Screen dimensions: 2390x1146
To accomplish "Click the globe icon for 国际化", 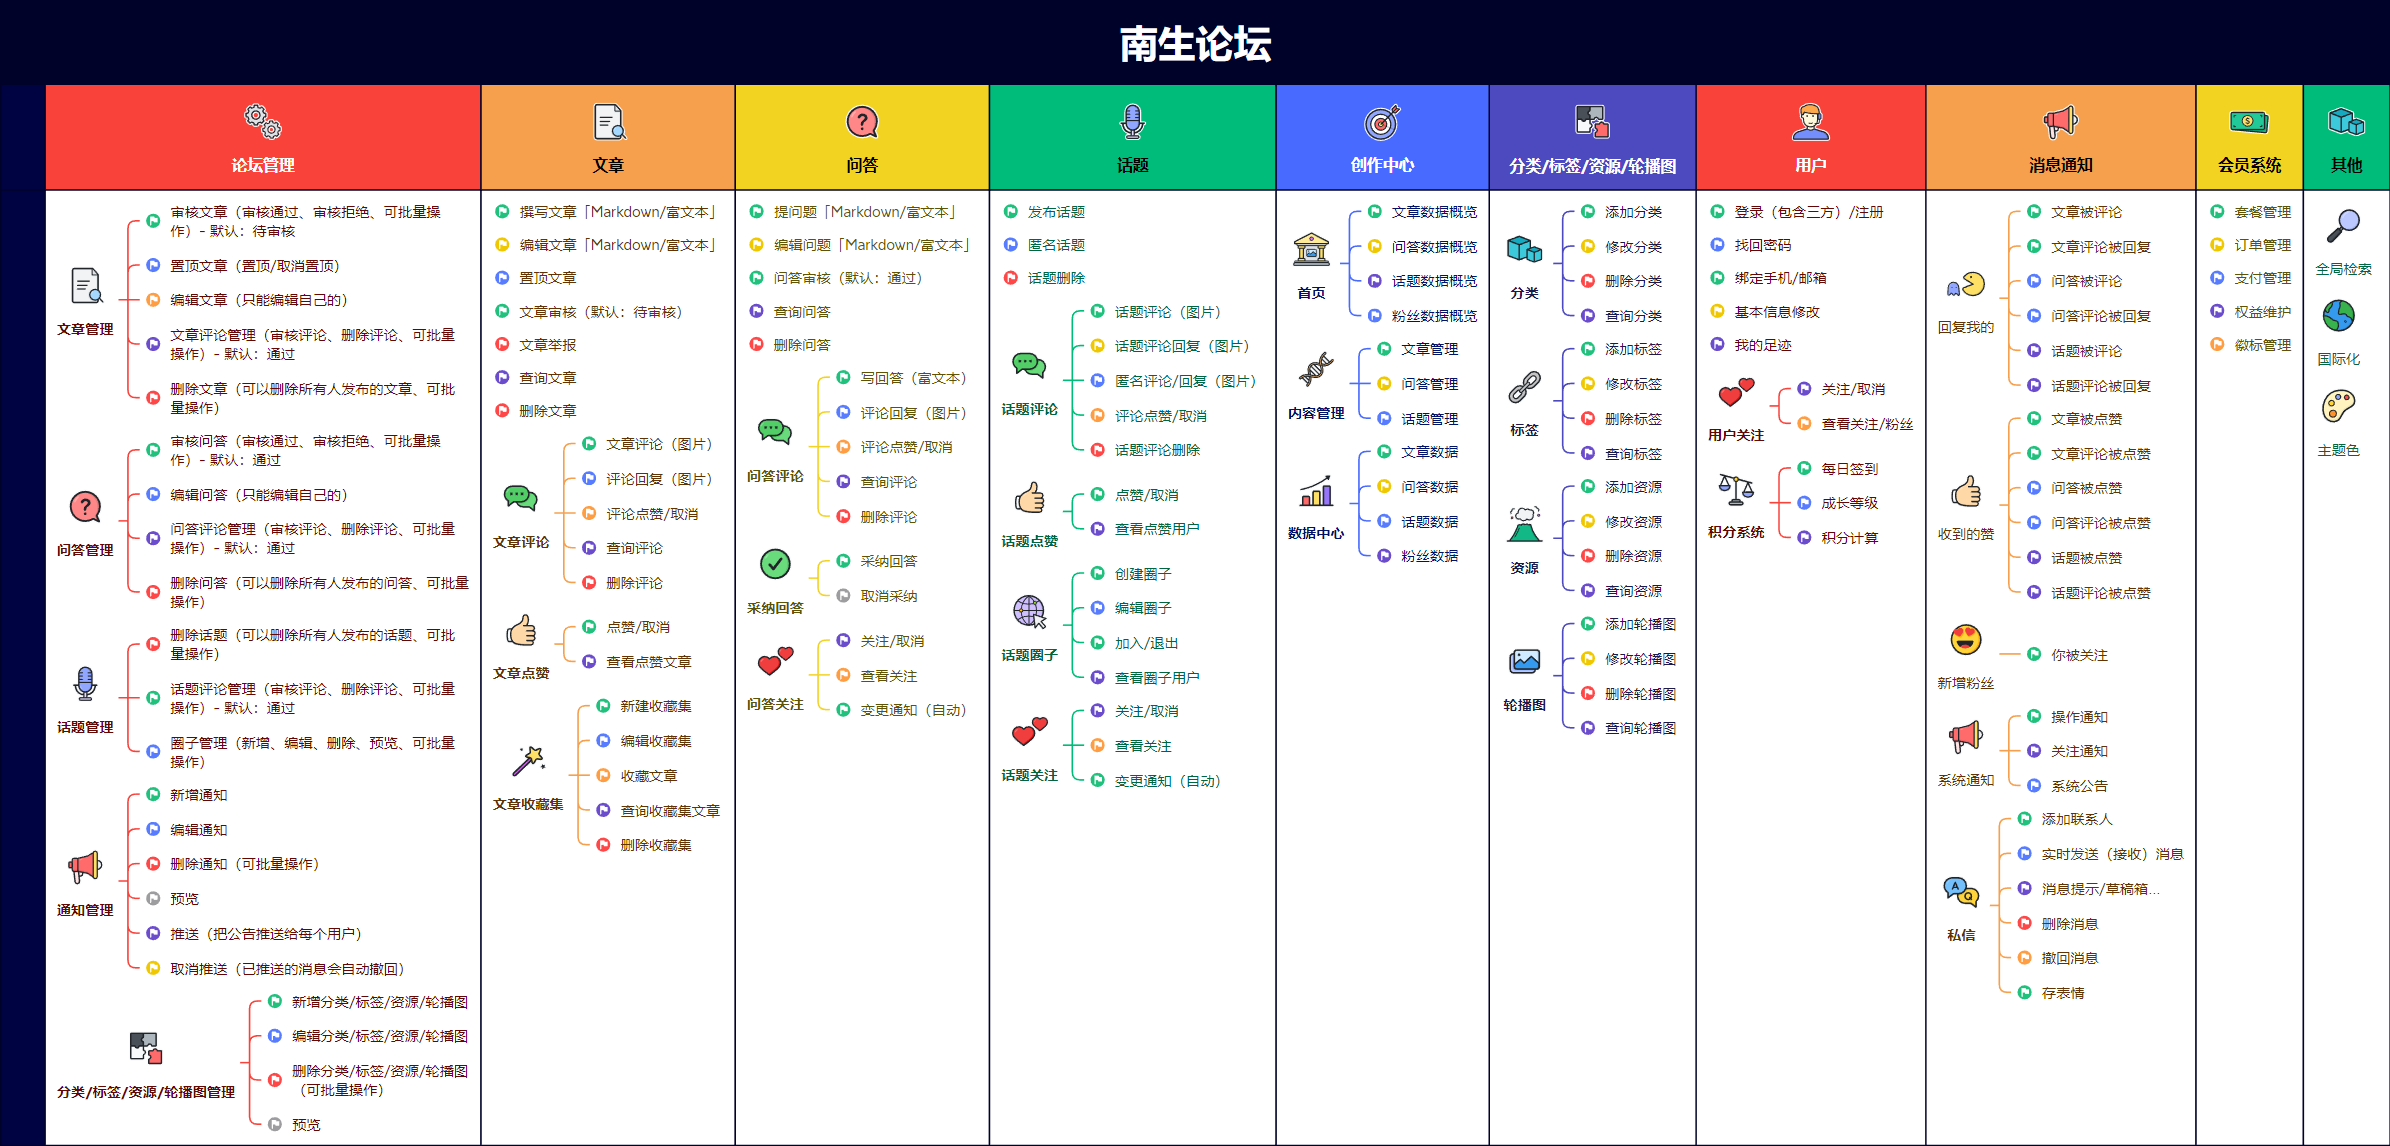I will coord(2338,316).
